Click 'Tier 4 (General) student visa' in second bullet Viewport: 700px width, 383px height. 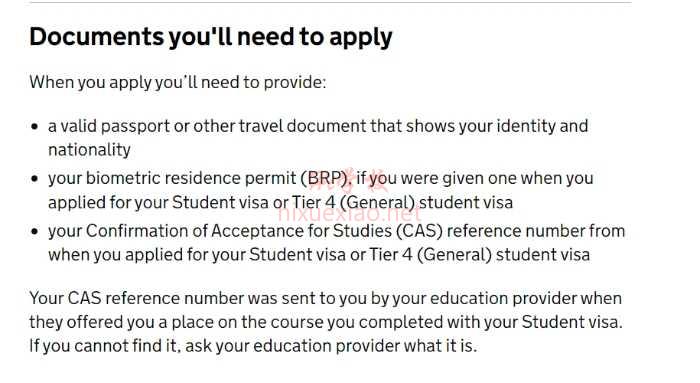402,203
